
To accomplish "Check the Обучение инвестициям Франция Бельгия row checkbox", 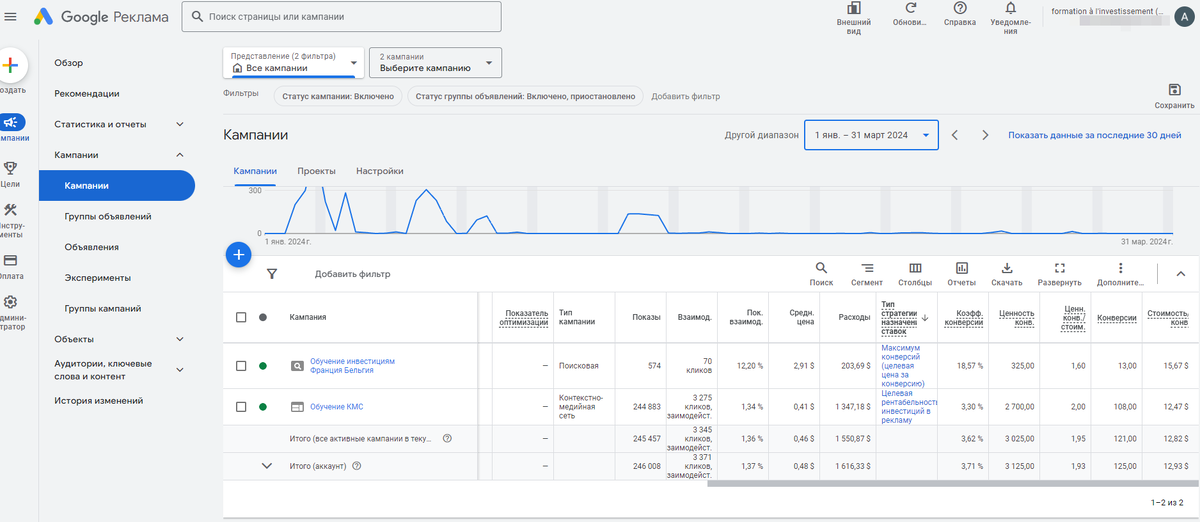I will (x=241, y=366).
